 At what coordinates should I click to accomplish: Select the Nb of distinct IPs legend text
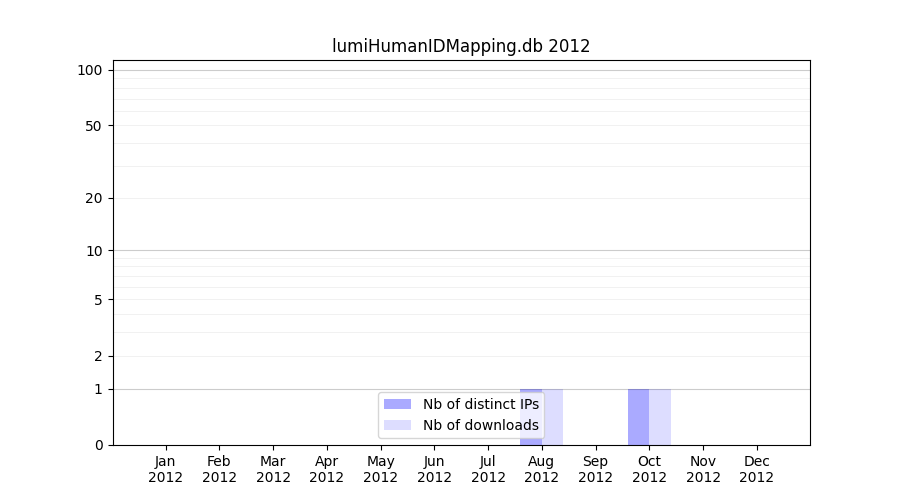(x=480, y=404)
